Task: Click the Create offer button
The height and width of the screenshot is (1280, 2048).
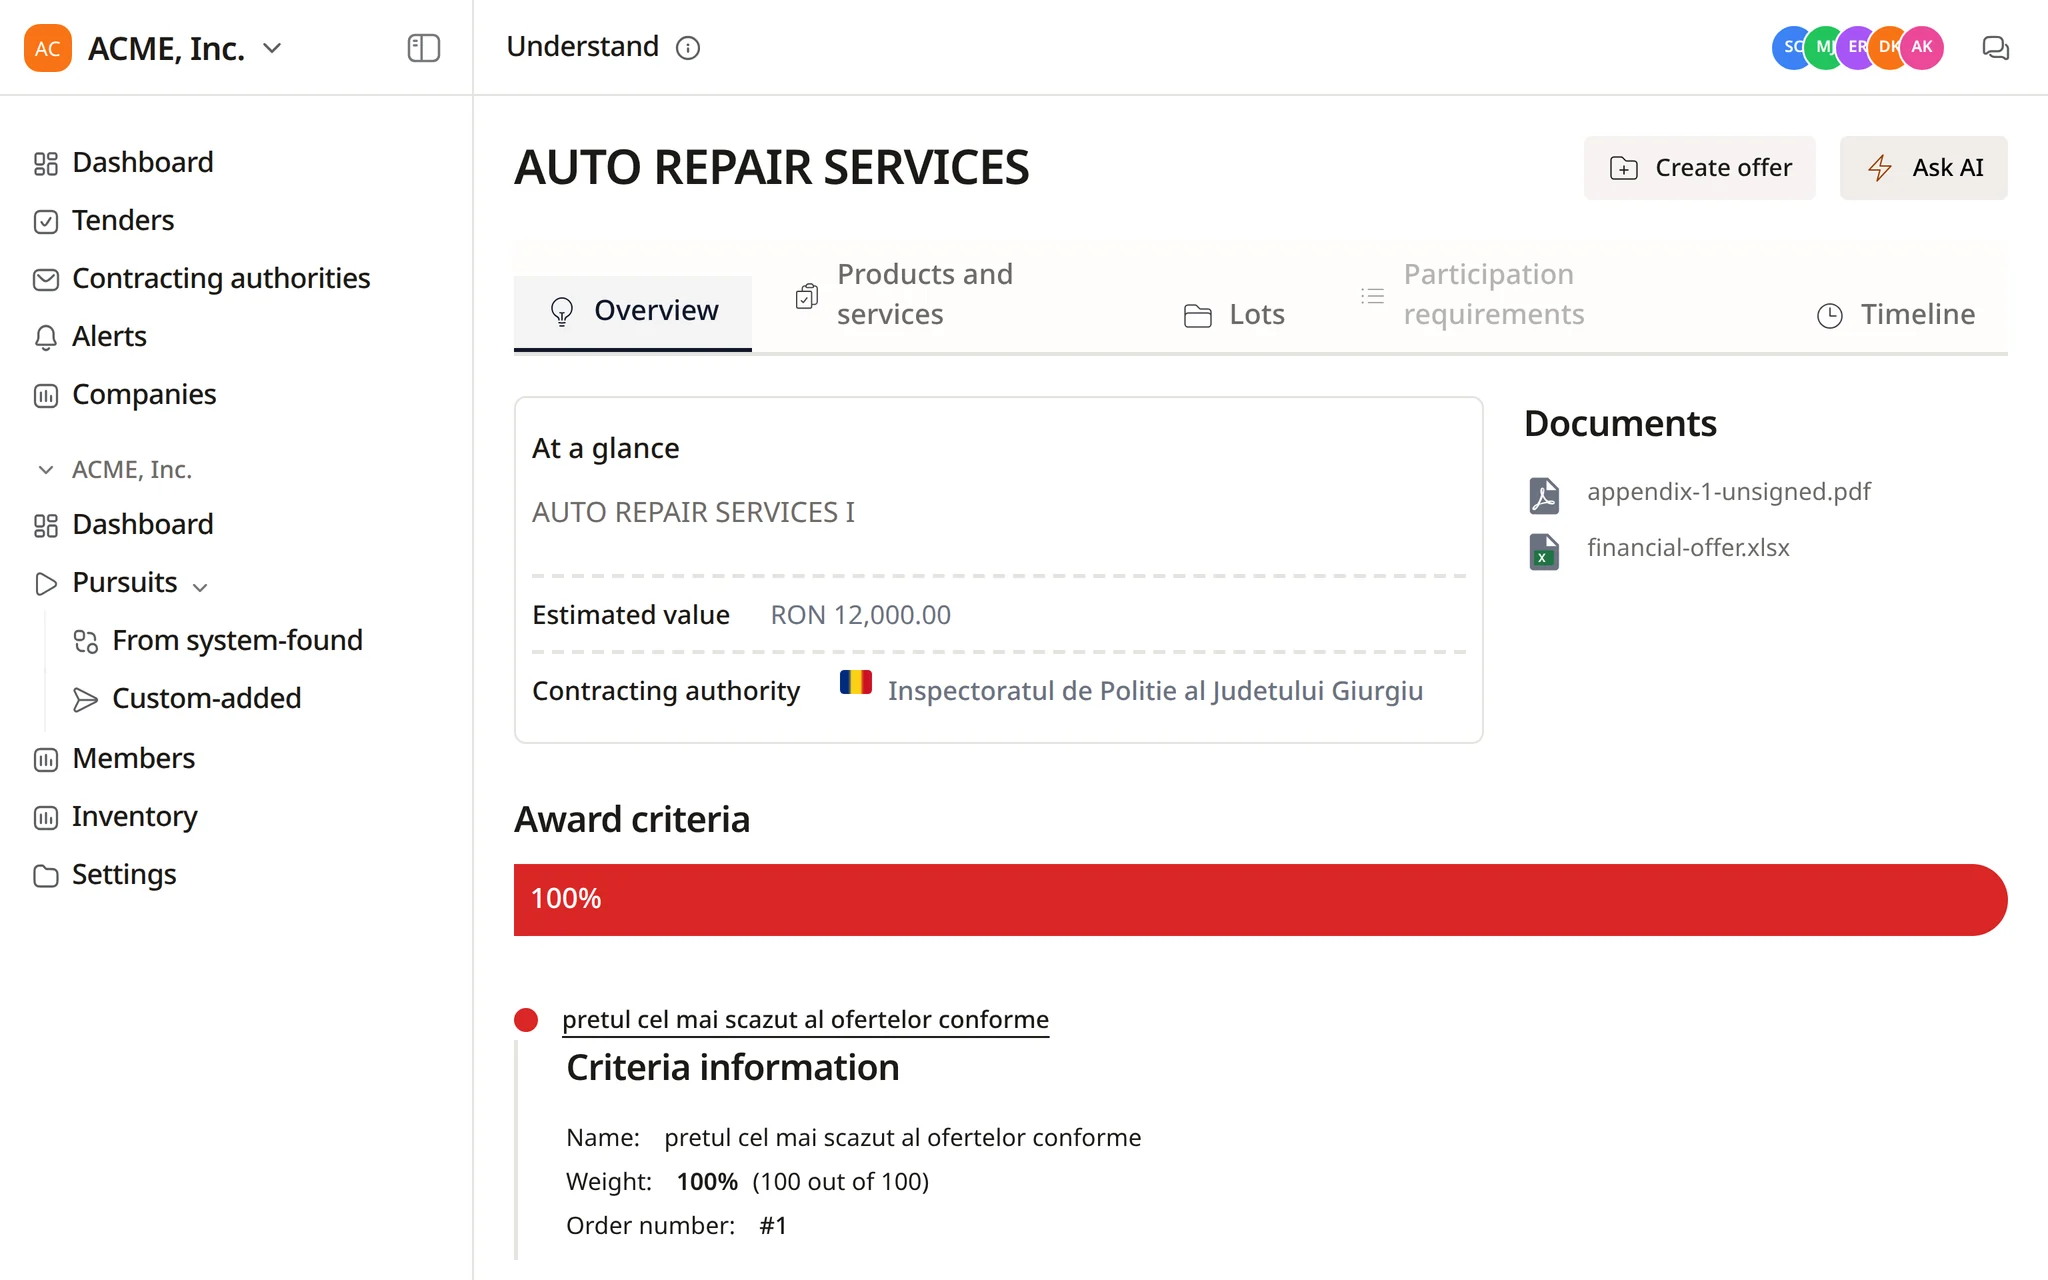Action: pos(1699,168)
